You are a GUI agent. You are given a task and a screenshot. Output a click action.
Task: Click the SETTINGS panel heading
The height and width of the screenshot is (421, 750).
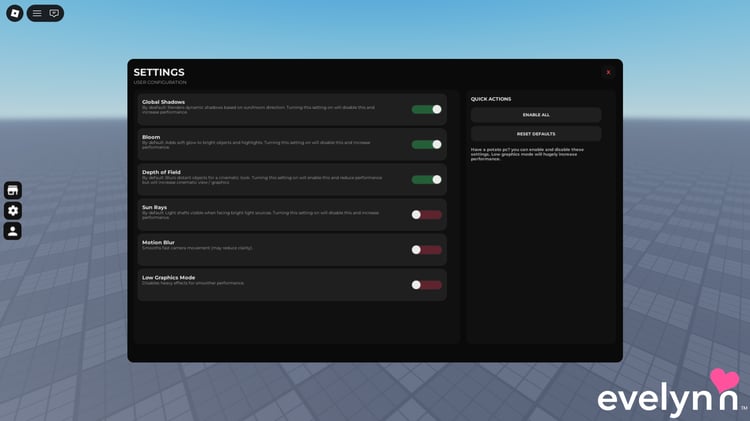coord(159,72)
